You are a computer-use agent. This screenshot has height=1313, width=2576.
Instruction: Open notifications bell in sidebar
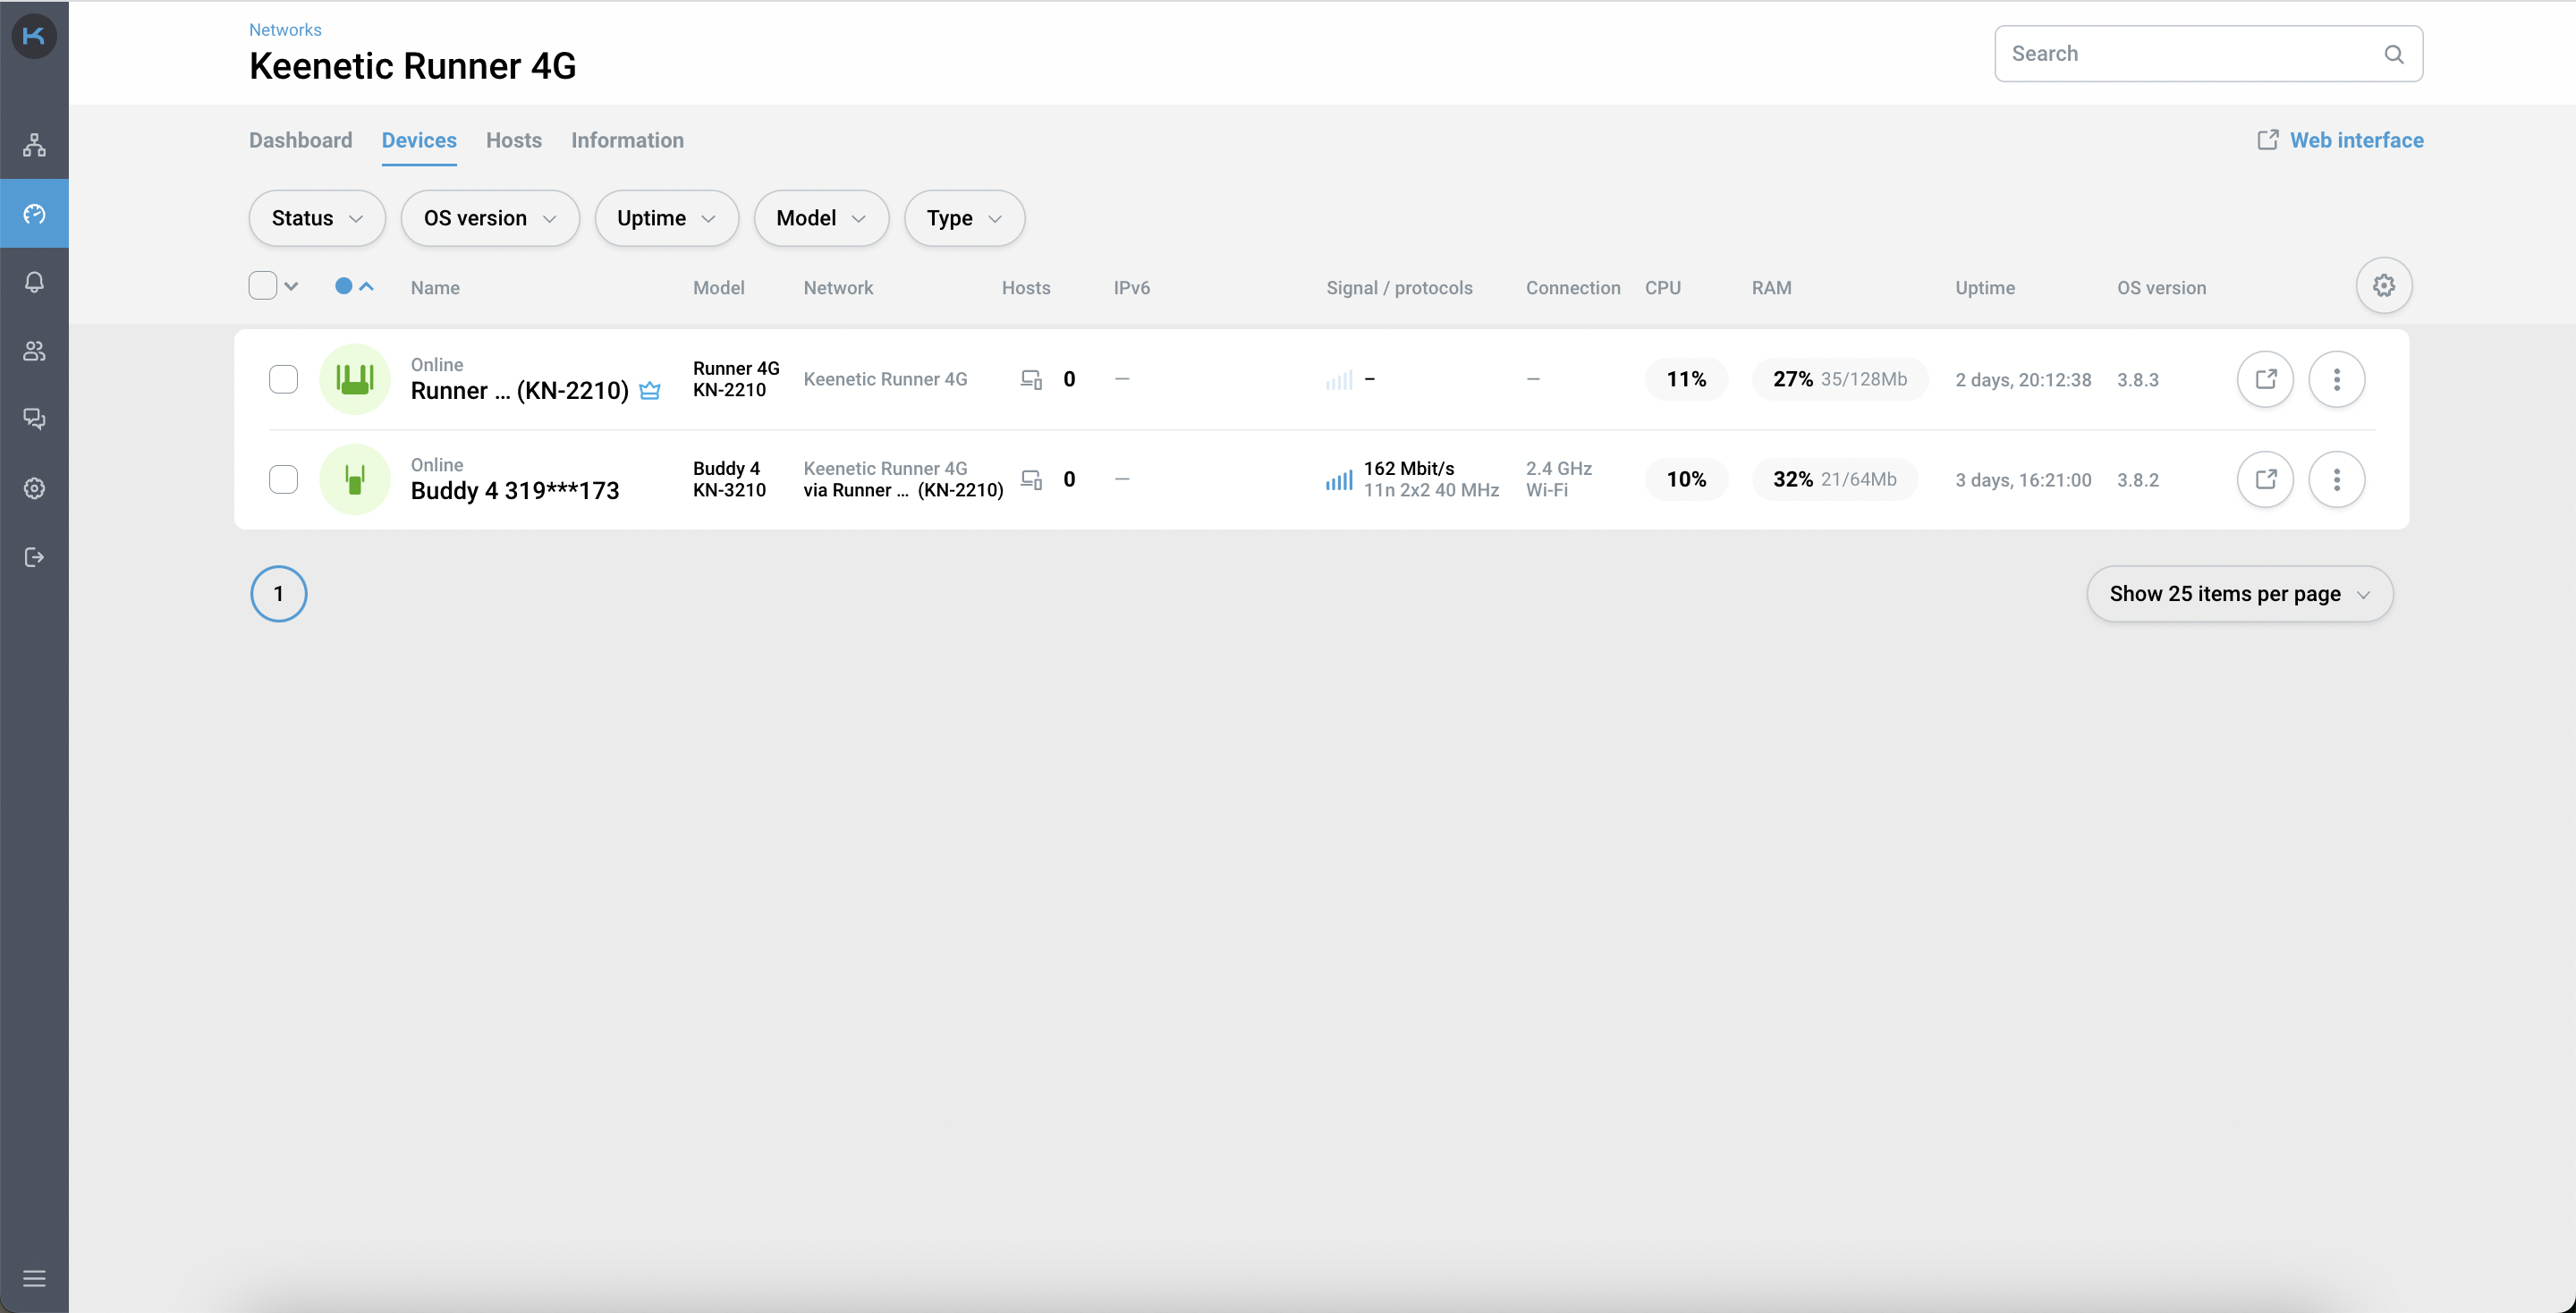34,282
